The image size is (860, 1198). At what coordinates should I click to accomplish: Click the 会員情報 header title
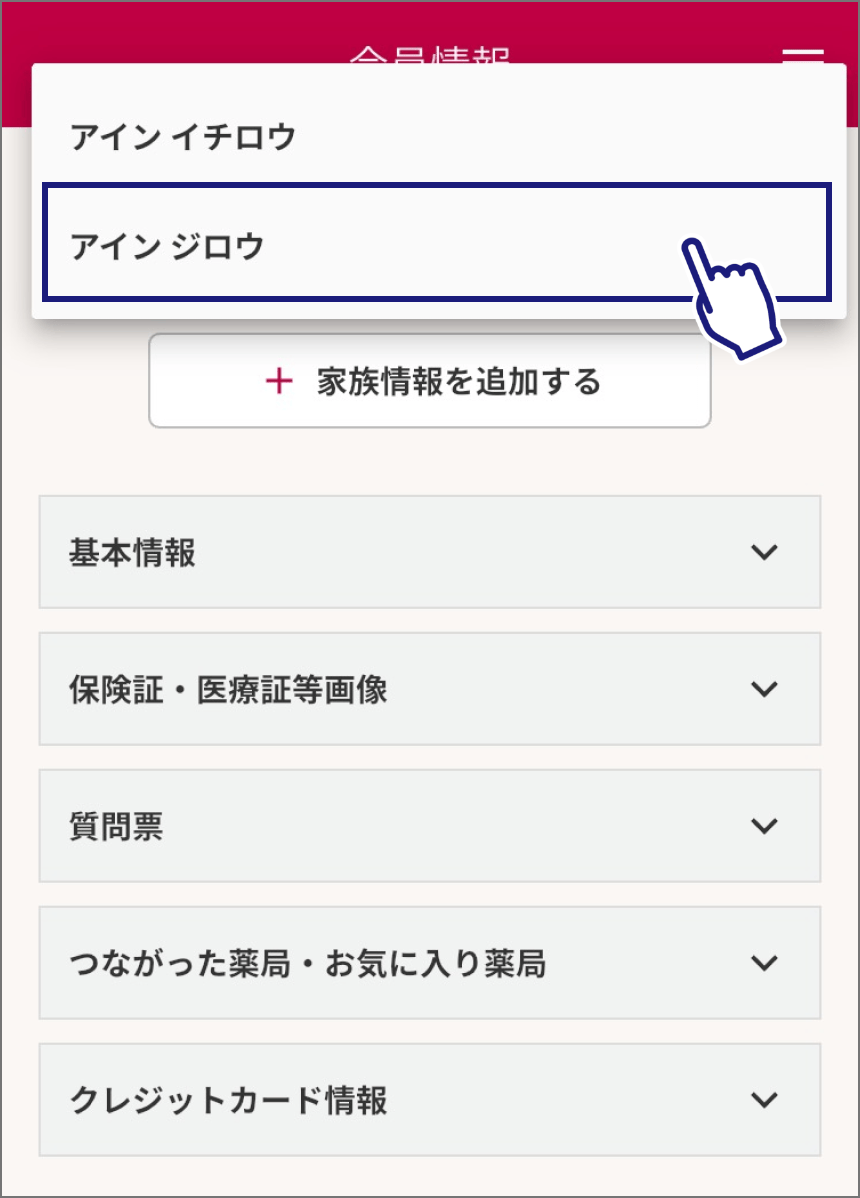(430, 54)
